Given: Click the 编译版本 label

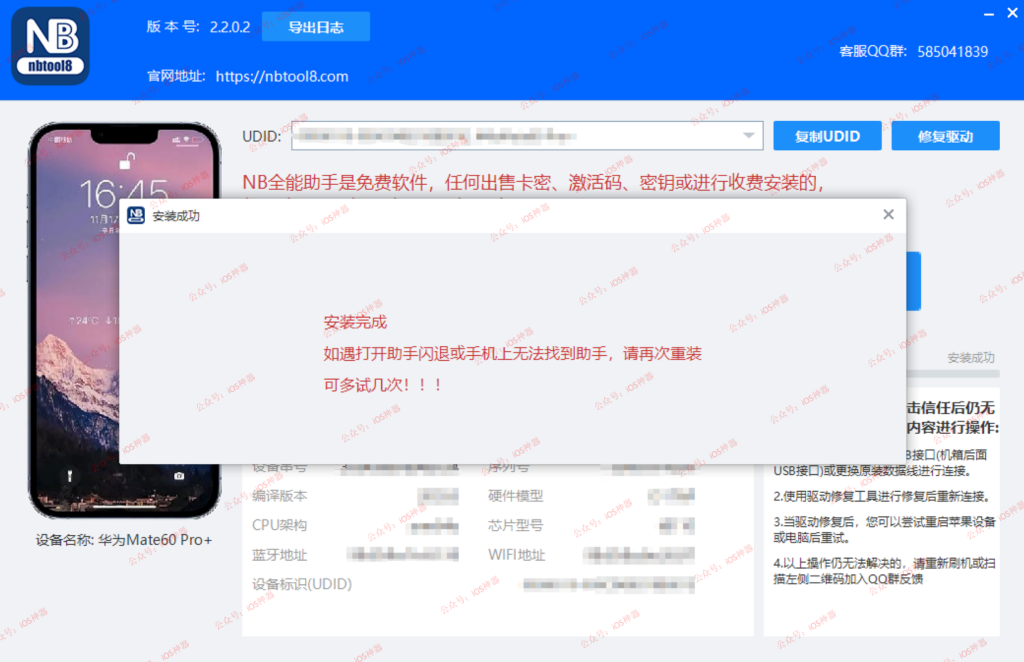Looking at the screenshot, I should (280, 496).
